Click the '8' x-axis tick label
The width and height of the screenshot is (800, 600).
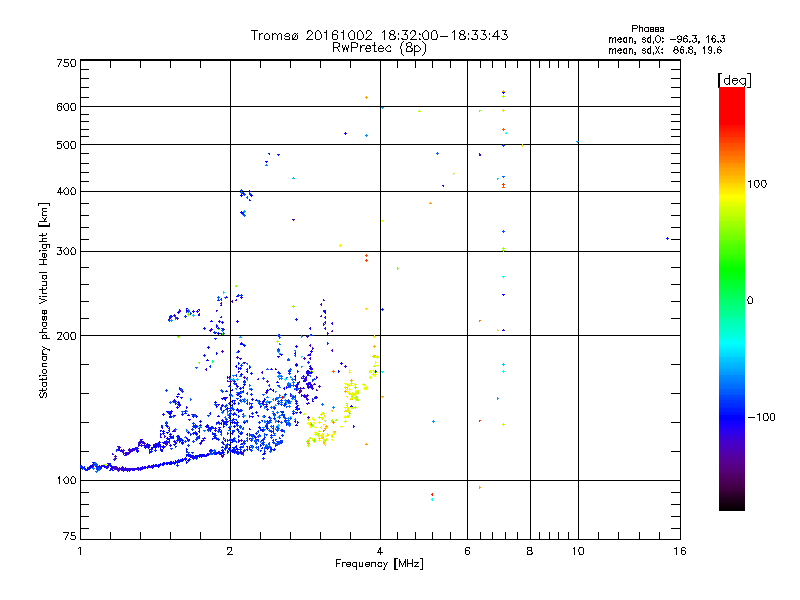(530, 551)
